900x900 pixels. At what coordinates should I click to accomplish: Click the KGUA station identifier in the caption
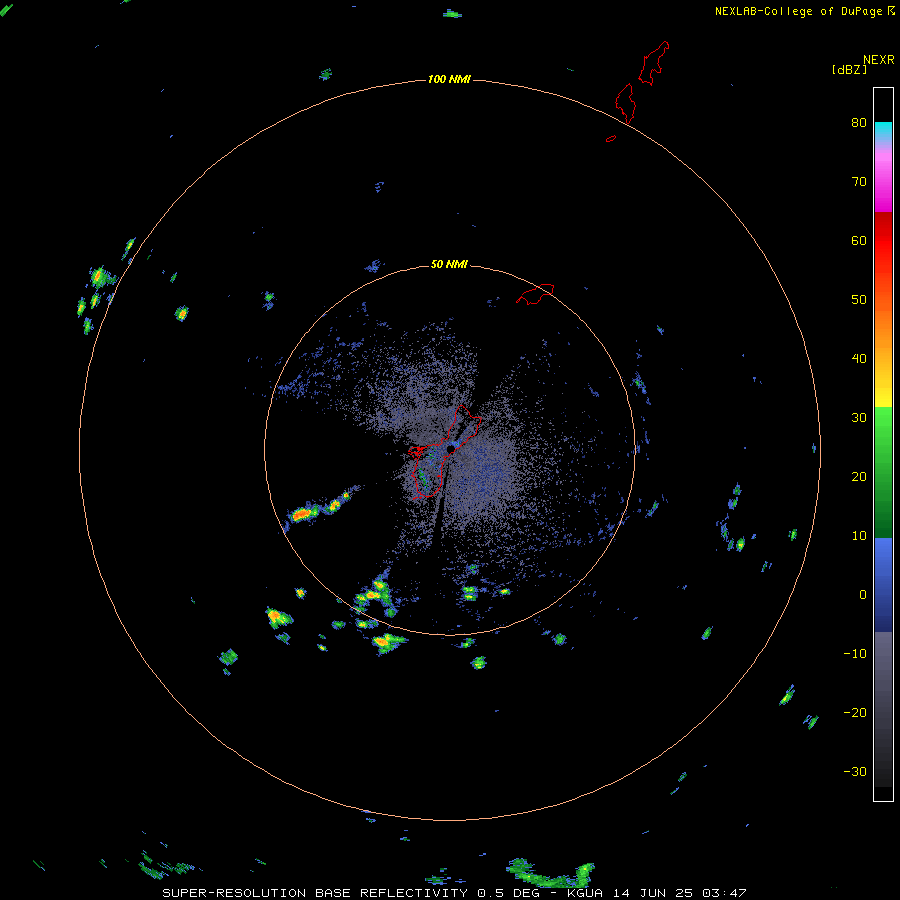tap(584, 893)
